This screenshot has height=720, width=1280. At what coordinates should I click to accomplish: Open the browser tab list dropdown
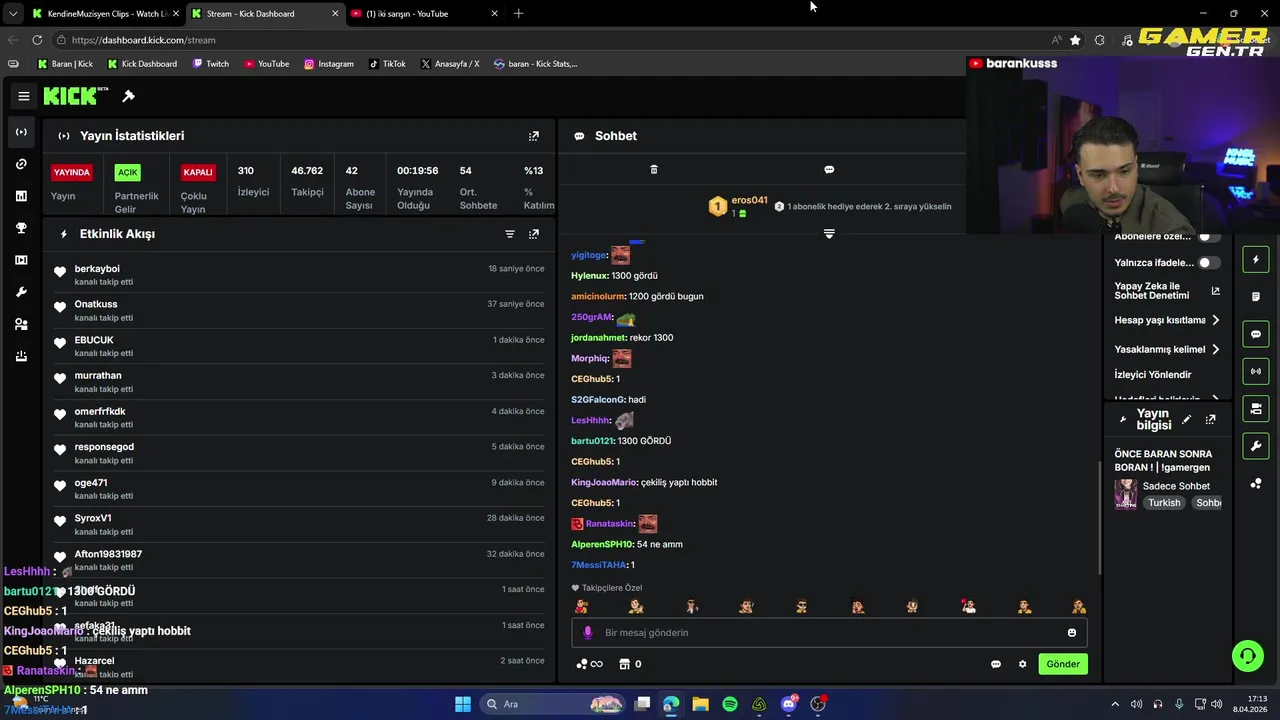(x=13, y=14)
